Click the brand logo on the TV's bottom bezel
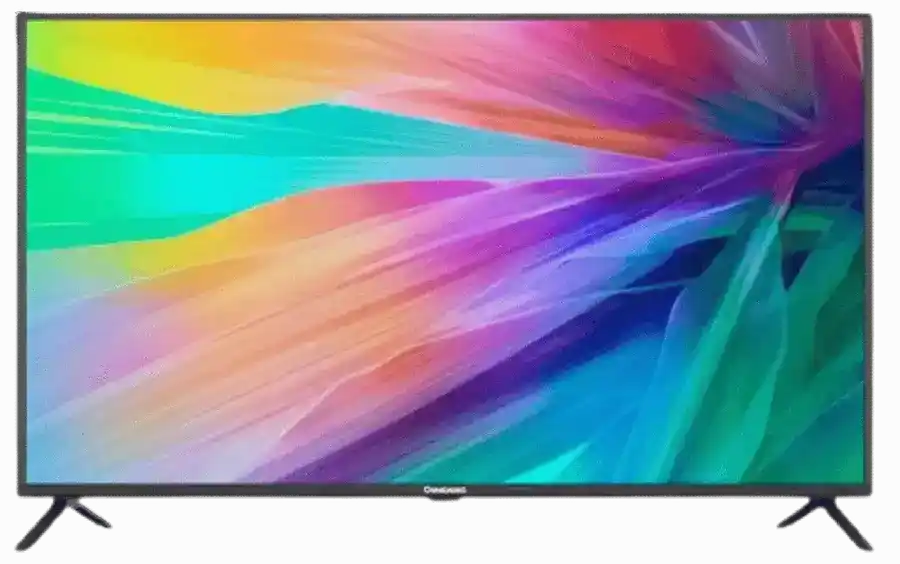Viewport: 900px width, 564px height. pyautogui.click(x=445, y=490)
